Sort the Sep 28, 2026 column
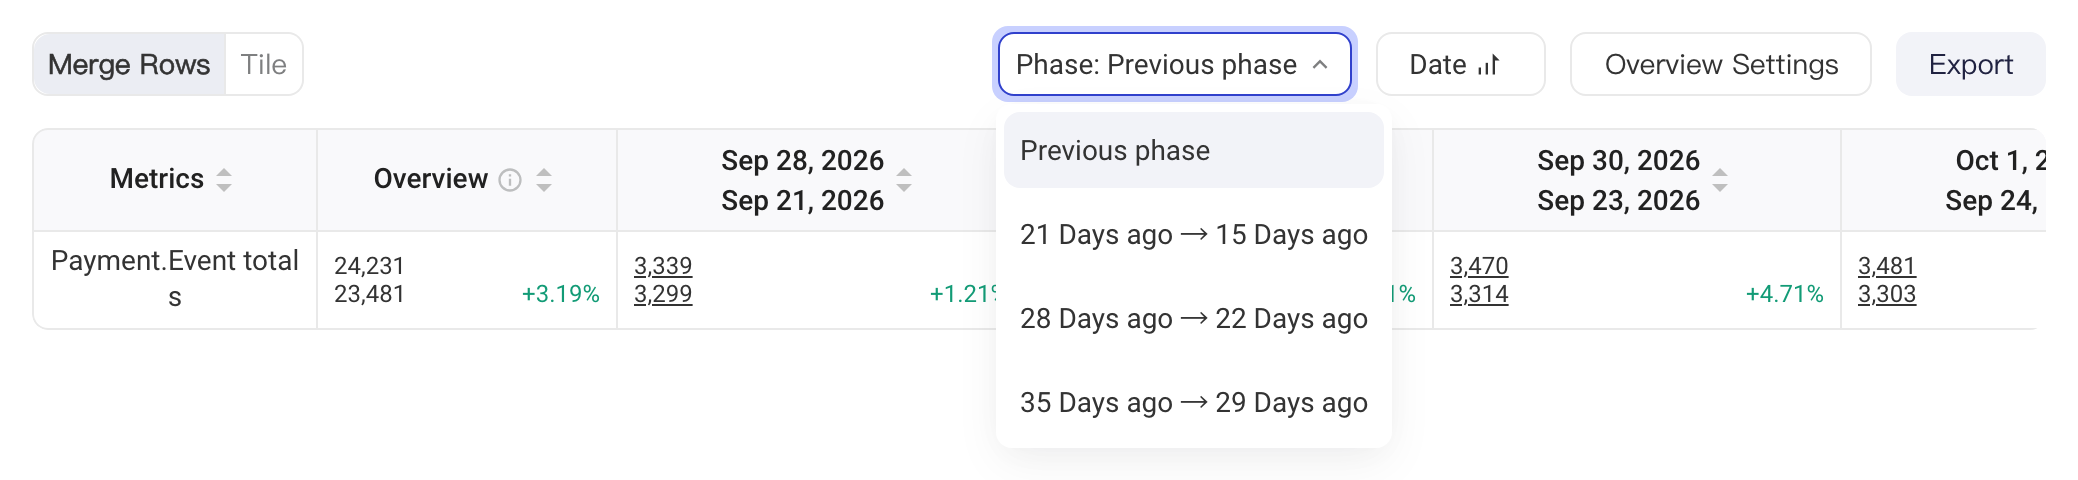The image size is (2078, 480). pyautogui.click(x=904, y=180)
